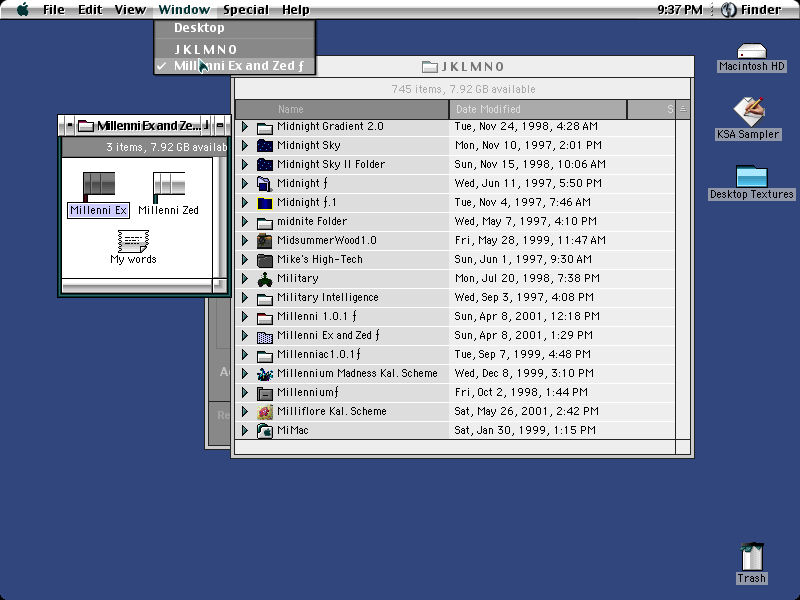
Task: Click the menu bar clock
Action: (680, 10)
